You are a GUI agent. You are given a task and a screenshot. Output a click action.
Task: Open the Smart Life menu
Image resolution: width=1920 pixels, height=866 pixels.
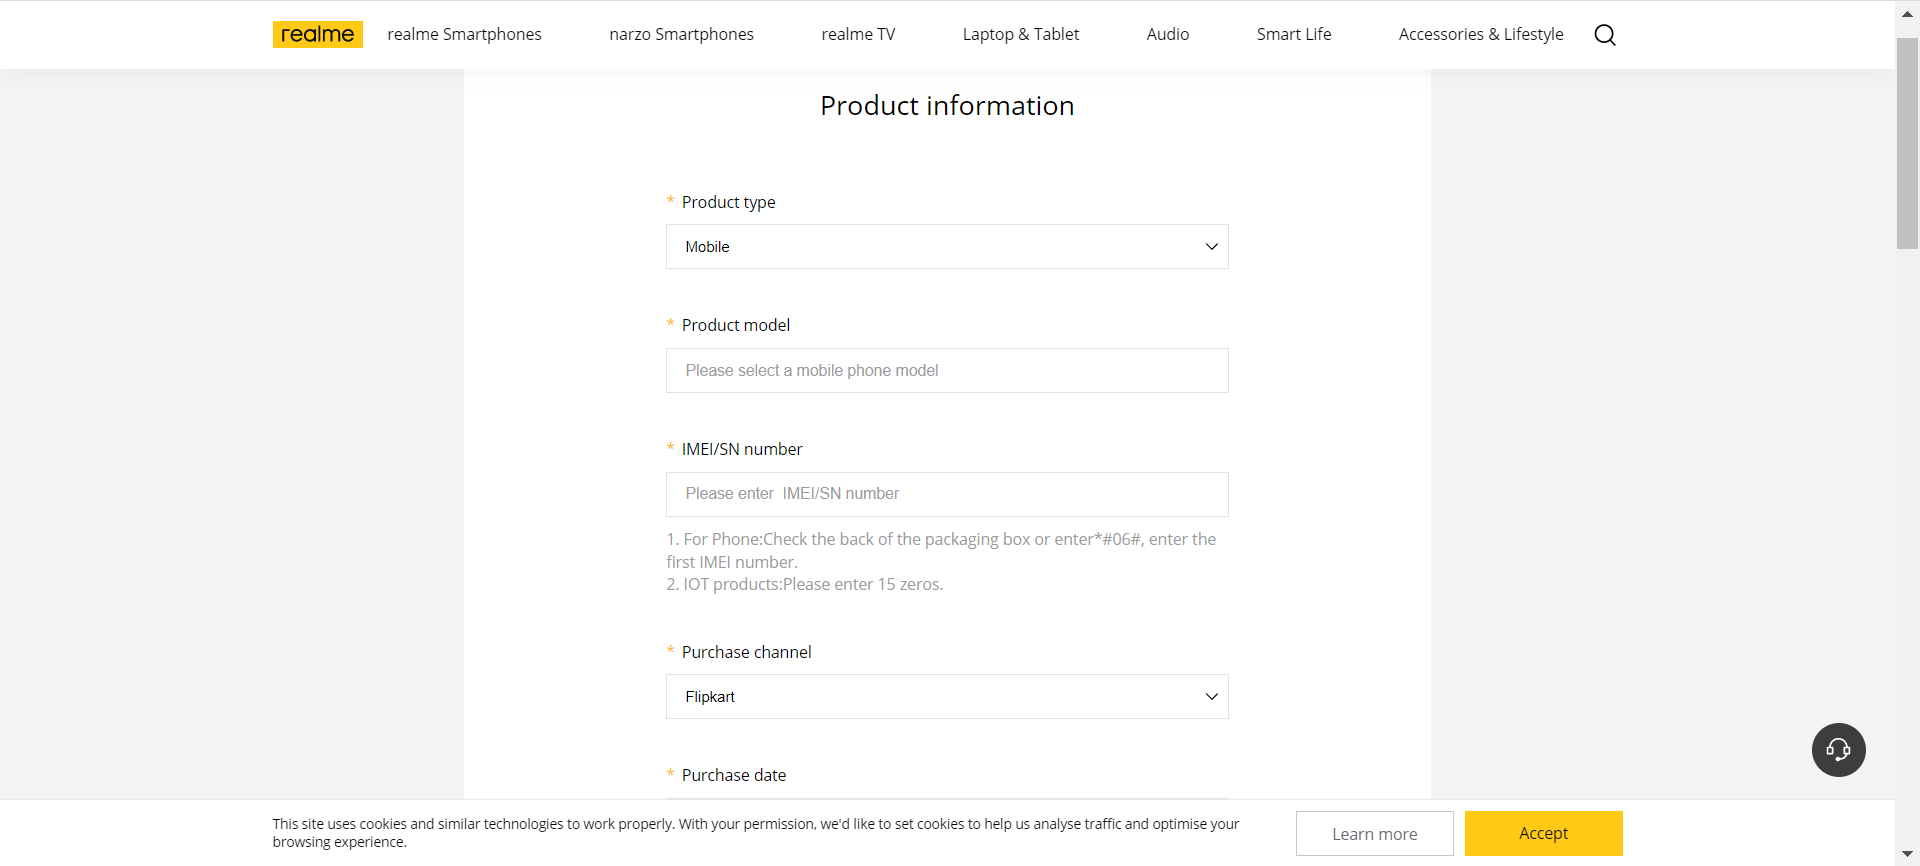1294,34
